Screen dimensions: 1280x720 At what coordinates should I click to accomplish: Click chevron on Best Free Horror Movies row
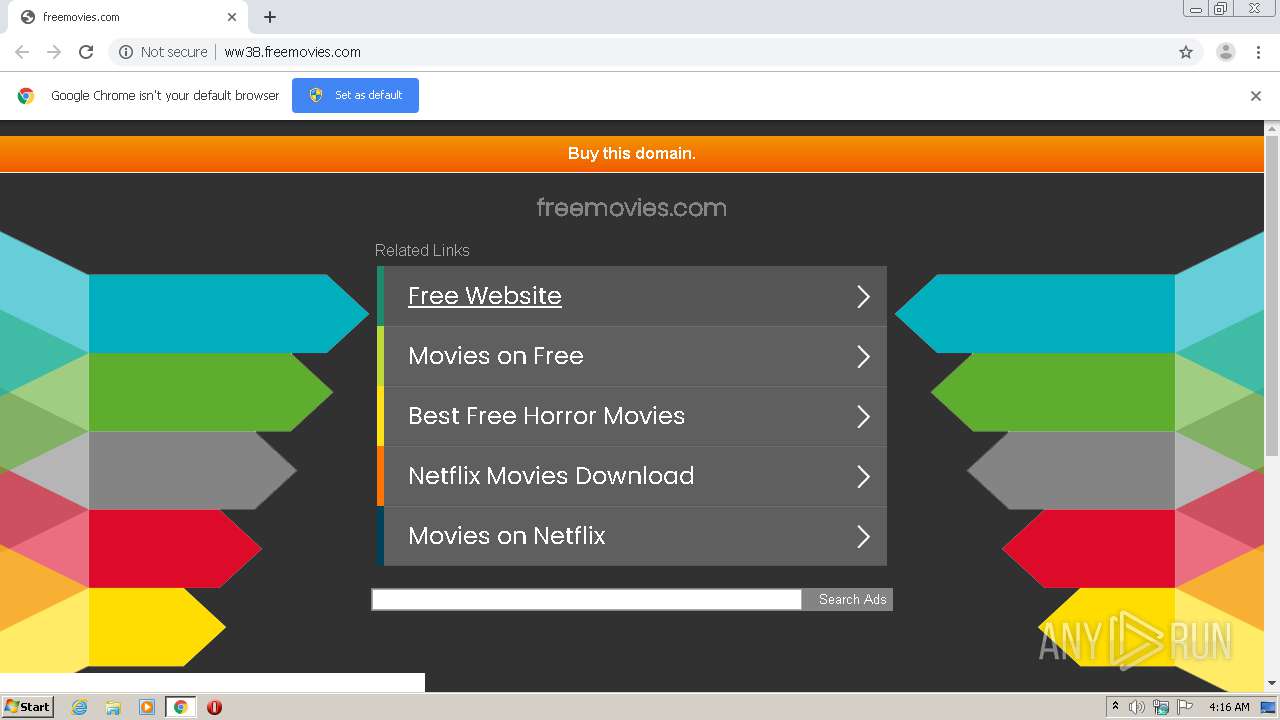pos(863,416)
